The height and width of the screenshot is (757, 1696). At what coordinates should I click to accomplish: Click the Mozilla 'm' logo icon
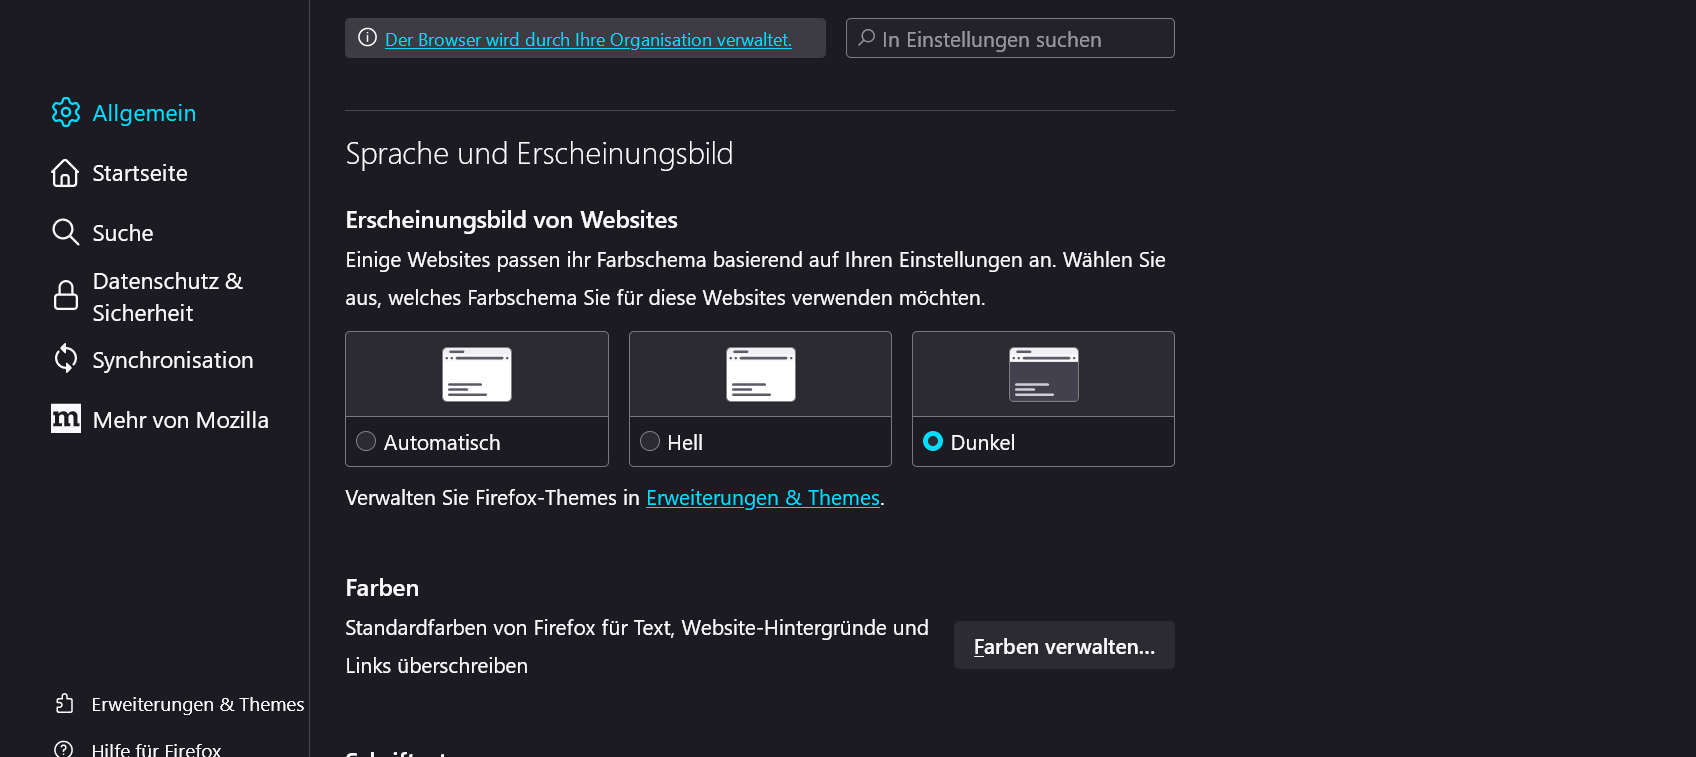point(66,419)
